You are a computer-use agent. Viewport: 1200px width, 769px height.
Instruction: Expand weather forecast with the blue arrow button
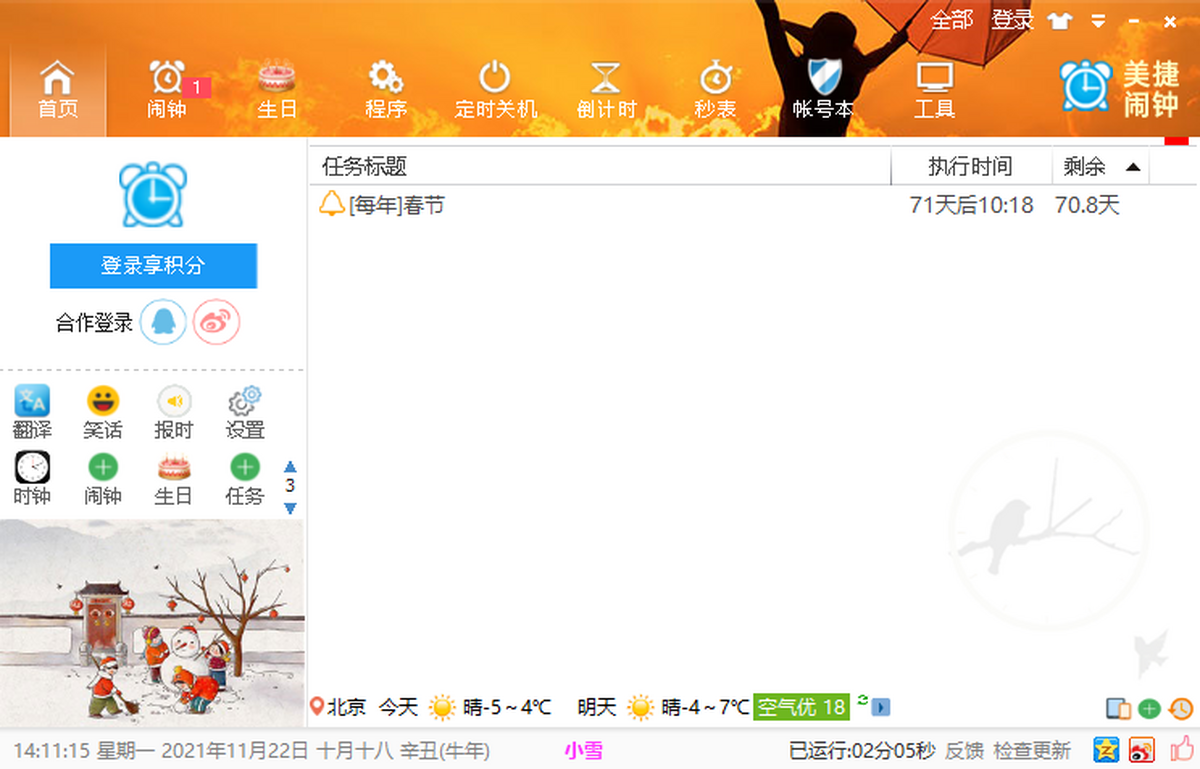[x=881, y=708]
